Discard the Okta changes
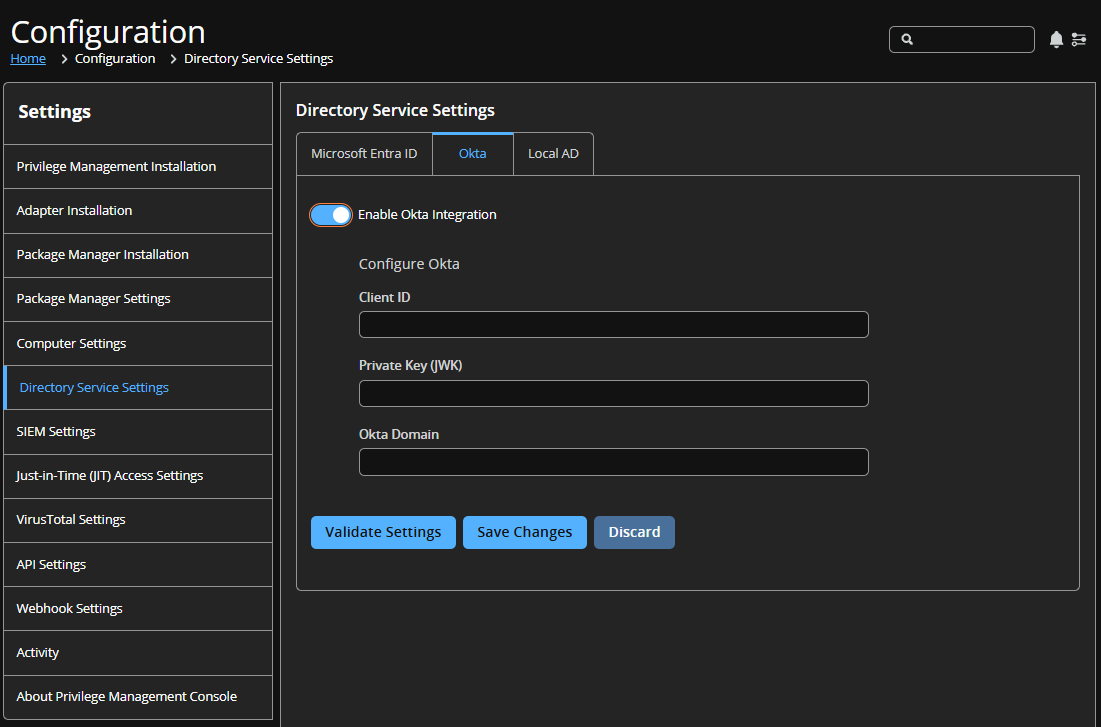This screenshot has width=1101, height=727. (634, 532)
